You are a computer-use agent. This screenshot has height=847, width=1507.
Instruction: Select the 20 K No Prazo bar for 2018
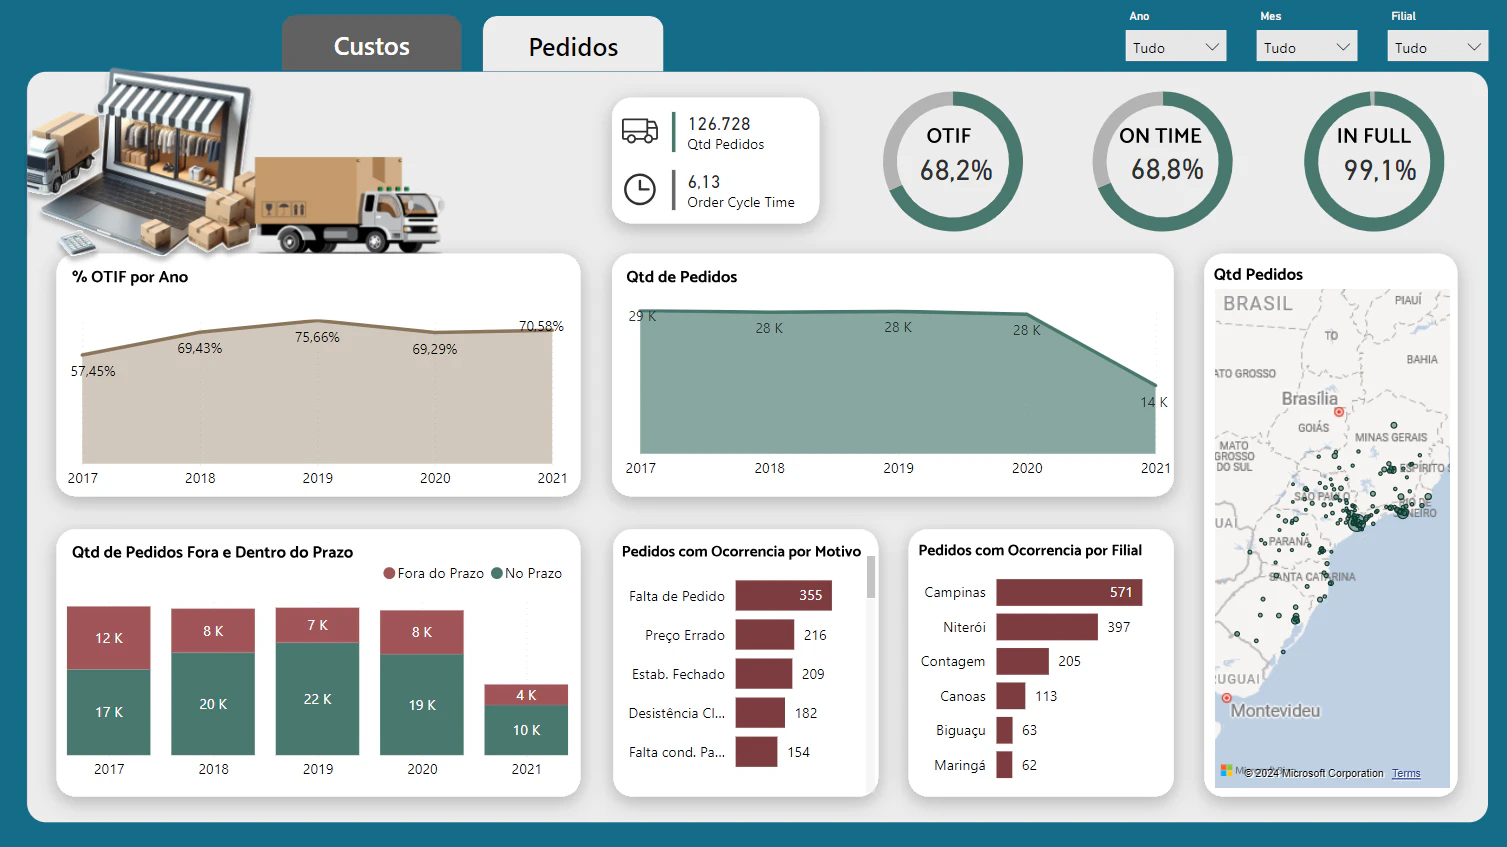(x=213, y=704)
